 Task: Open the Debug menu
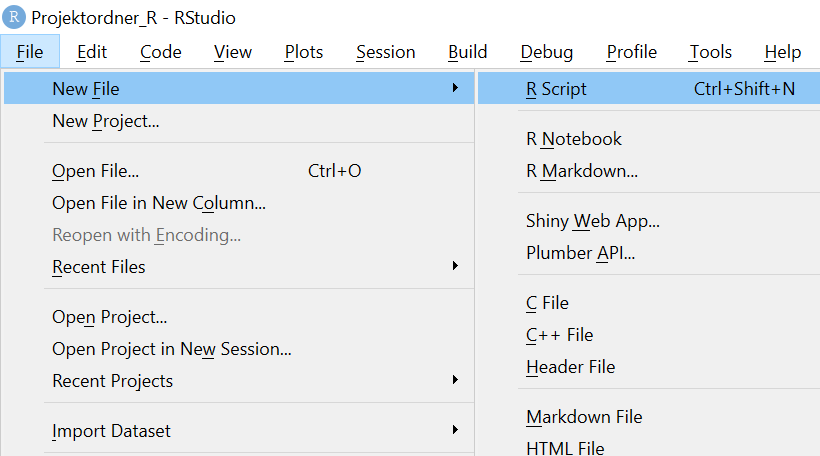tap(546, 52)
